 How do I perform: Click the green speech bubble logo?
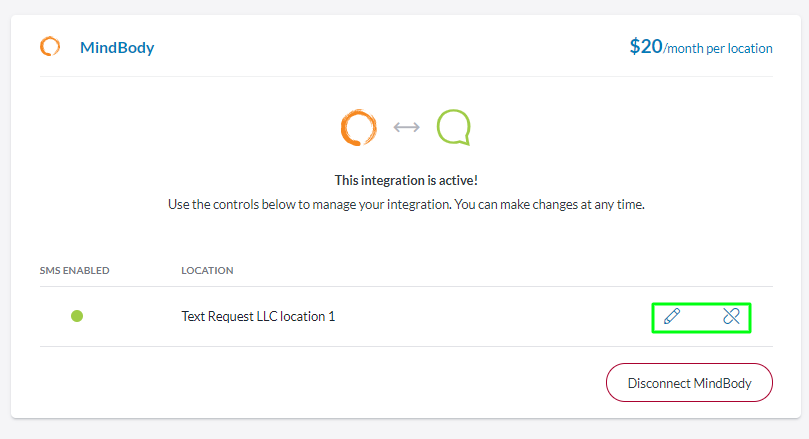click(x=453, y=127)
